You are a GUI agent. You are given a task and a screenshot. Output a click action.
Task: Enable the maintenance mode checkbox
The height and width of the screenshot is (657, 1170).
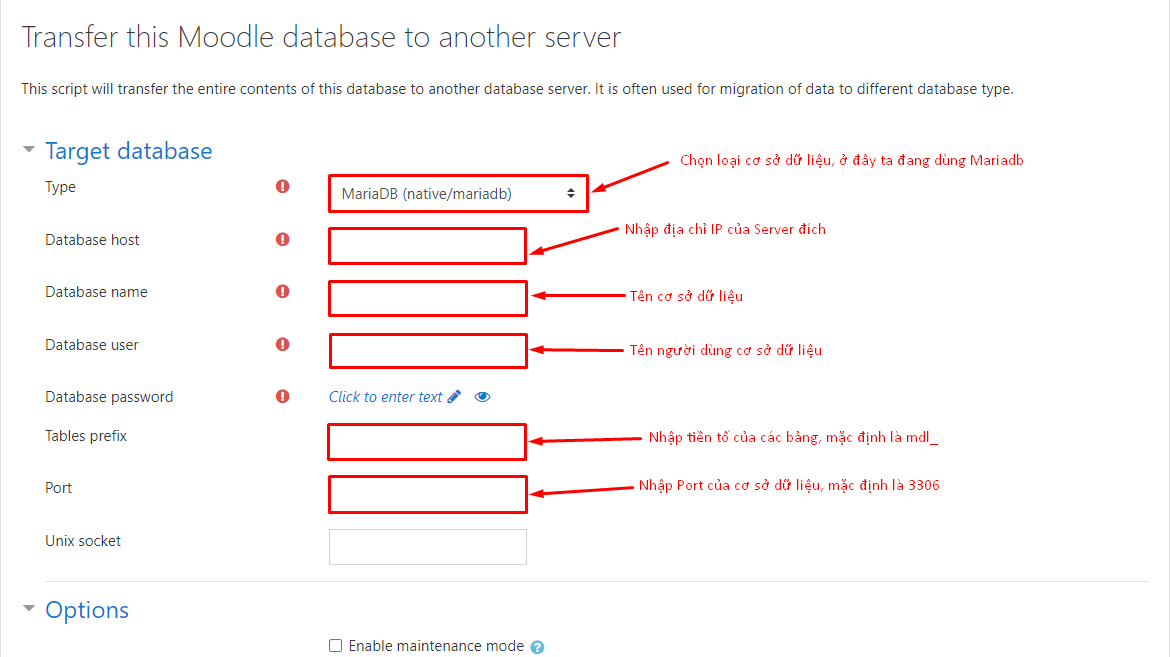[x=336, y=645]
